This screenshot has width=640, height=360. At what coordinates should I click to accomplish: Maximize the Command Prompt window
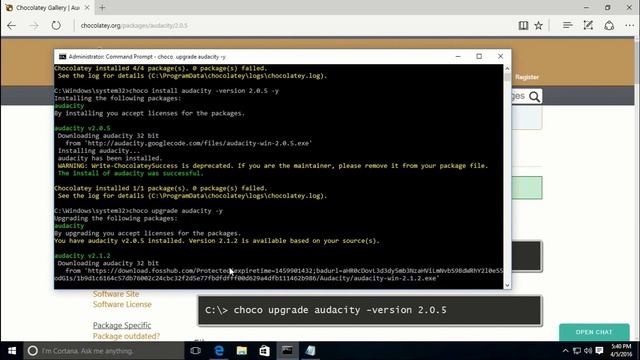click(x=479, y=56)
